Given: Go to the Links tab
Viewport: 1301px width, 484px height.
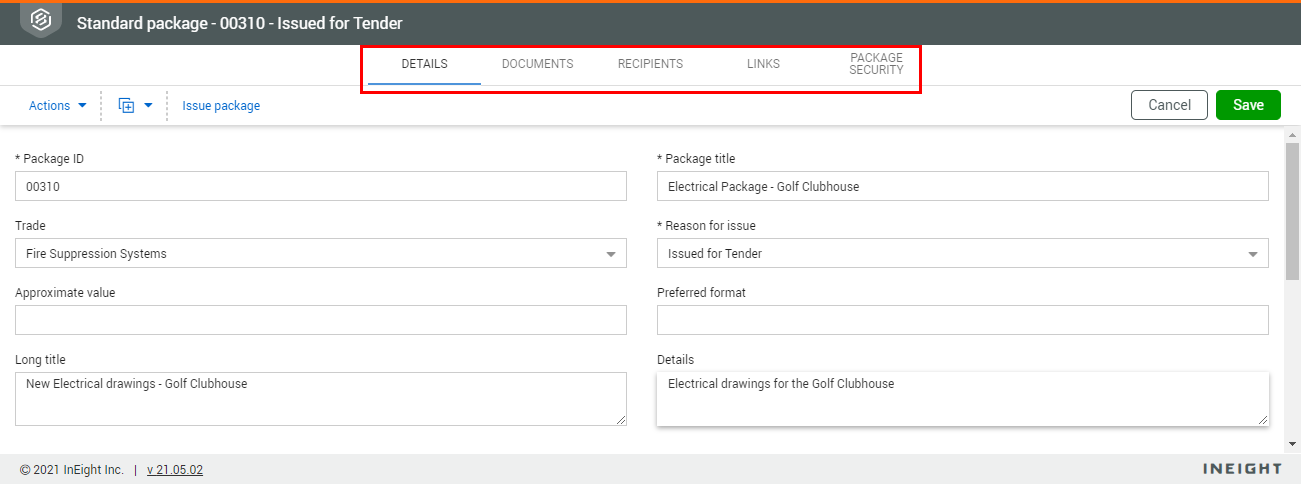Looking at the screenshot, I should tap(763, 64).
